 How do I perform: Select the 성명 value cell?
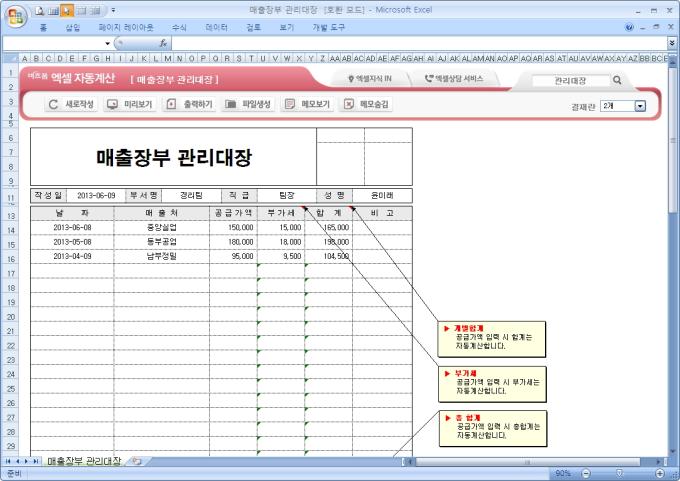tap(382, 196)
